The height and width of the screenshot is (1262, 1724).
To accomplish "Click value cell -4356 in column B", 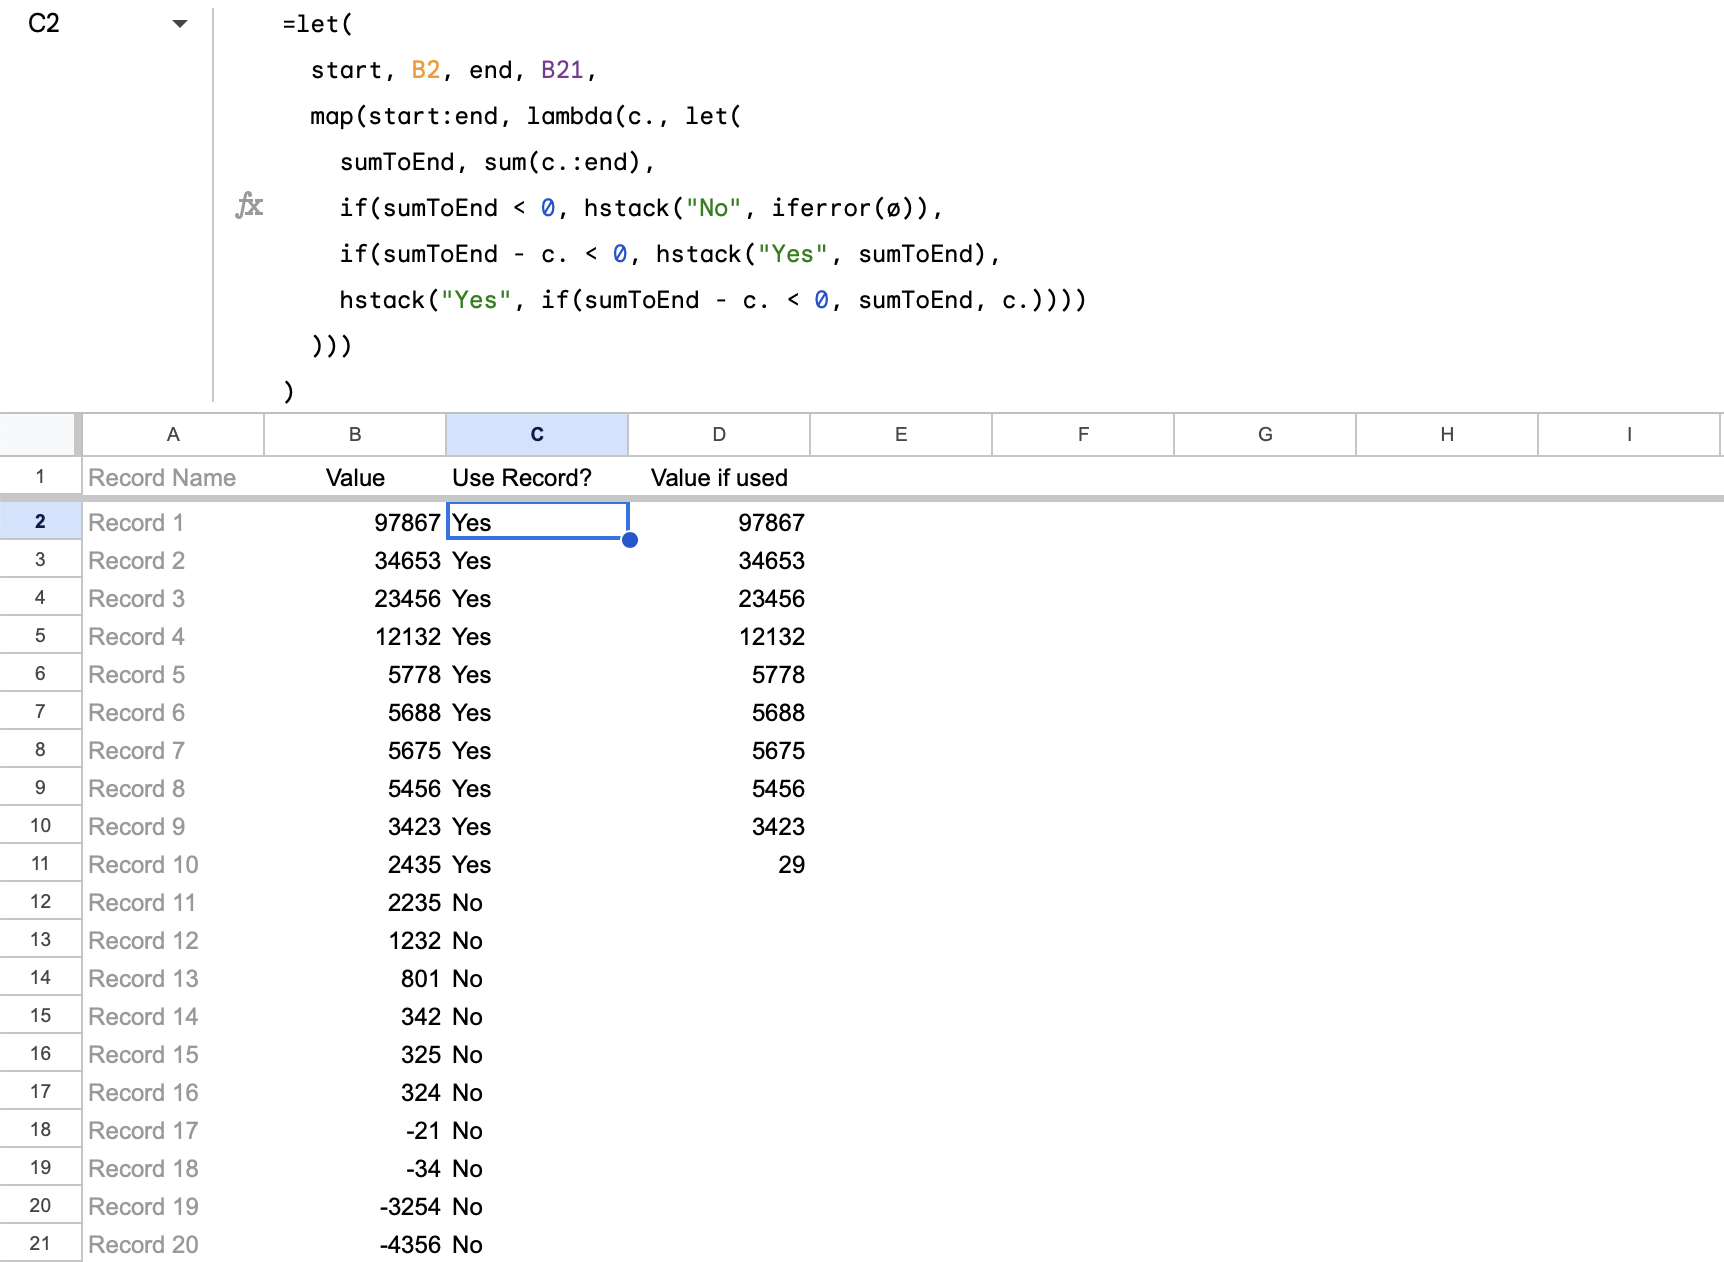I will (355, 1244).
